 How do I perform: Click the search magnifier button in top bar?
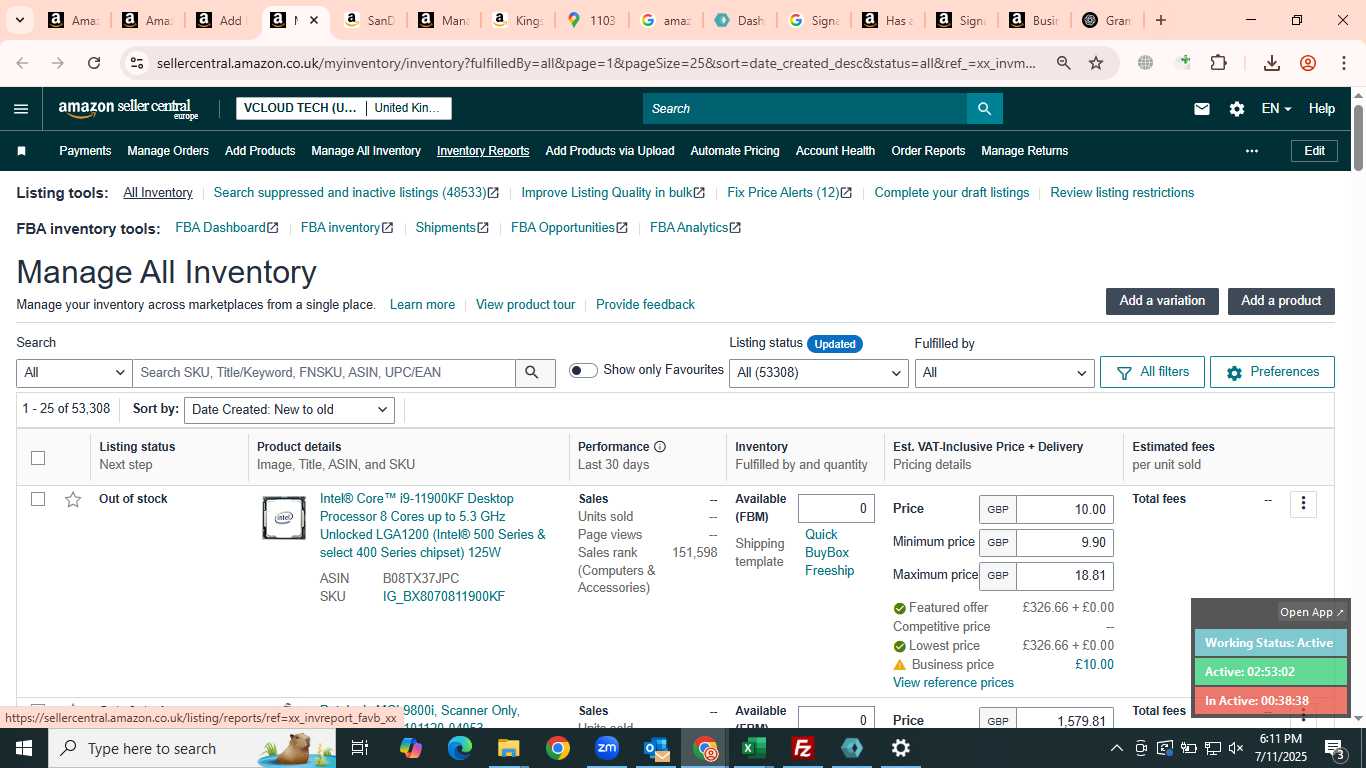[984, 109]
